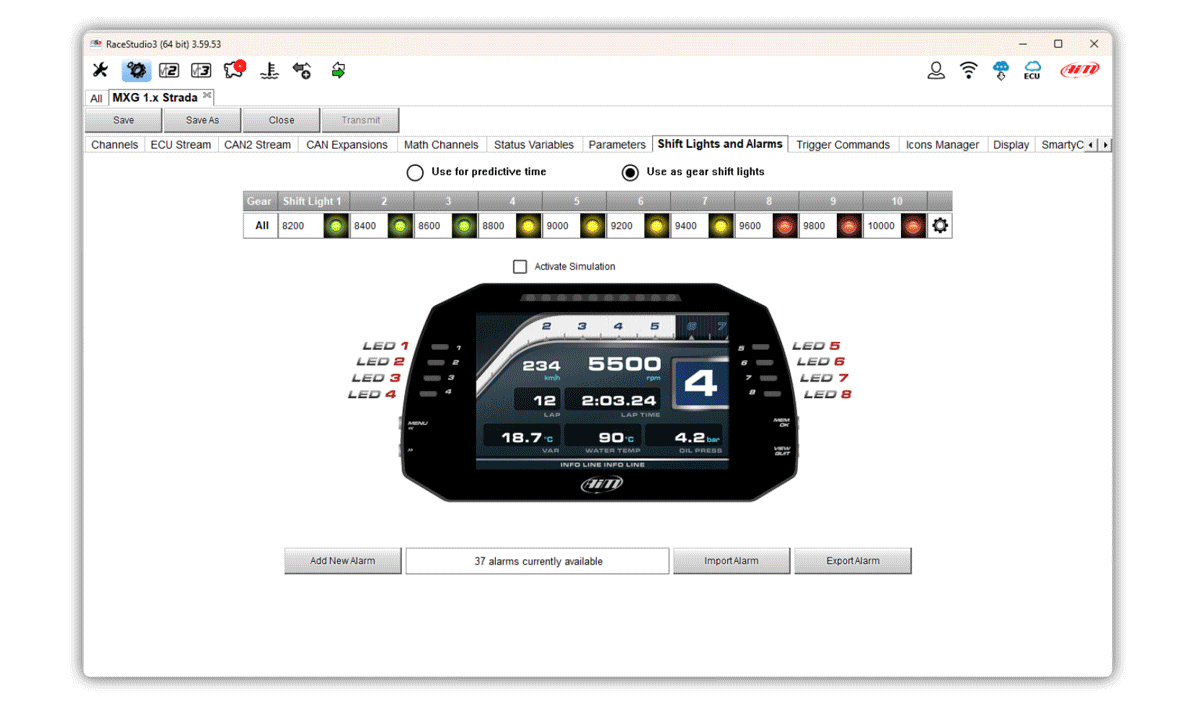Open the Parameters tab
1200x720 pixels.
tap(617, 145)
